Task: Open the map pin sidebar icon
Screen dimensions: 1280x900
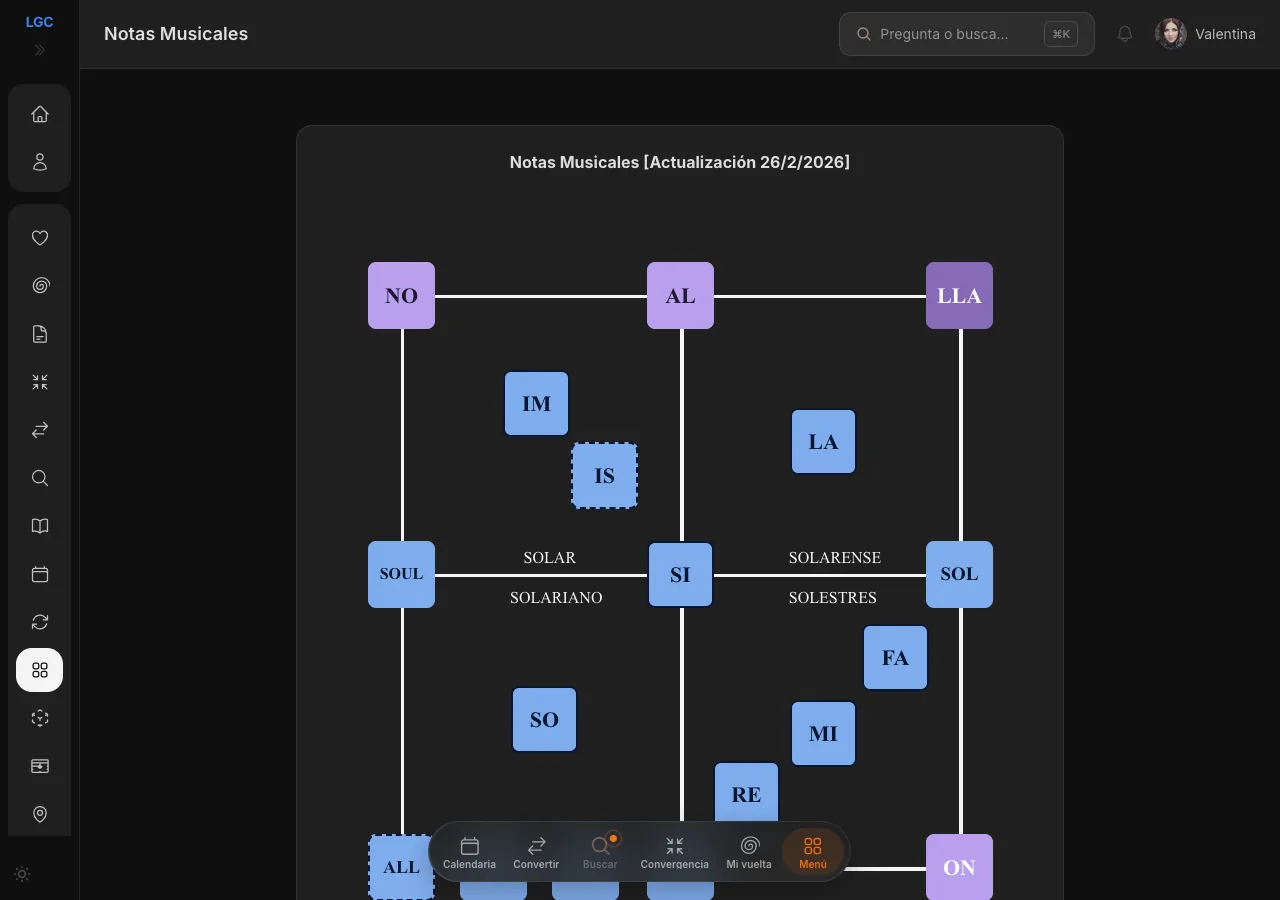Action: (x=40, y=814)
